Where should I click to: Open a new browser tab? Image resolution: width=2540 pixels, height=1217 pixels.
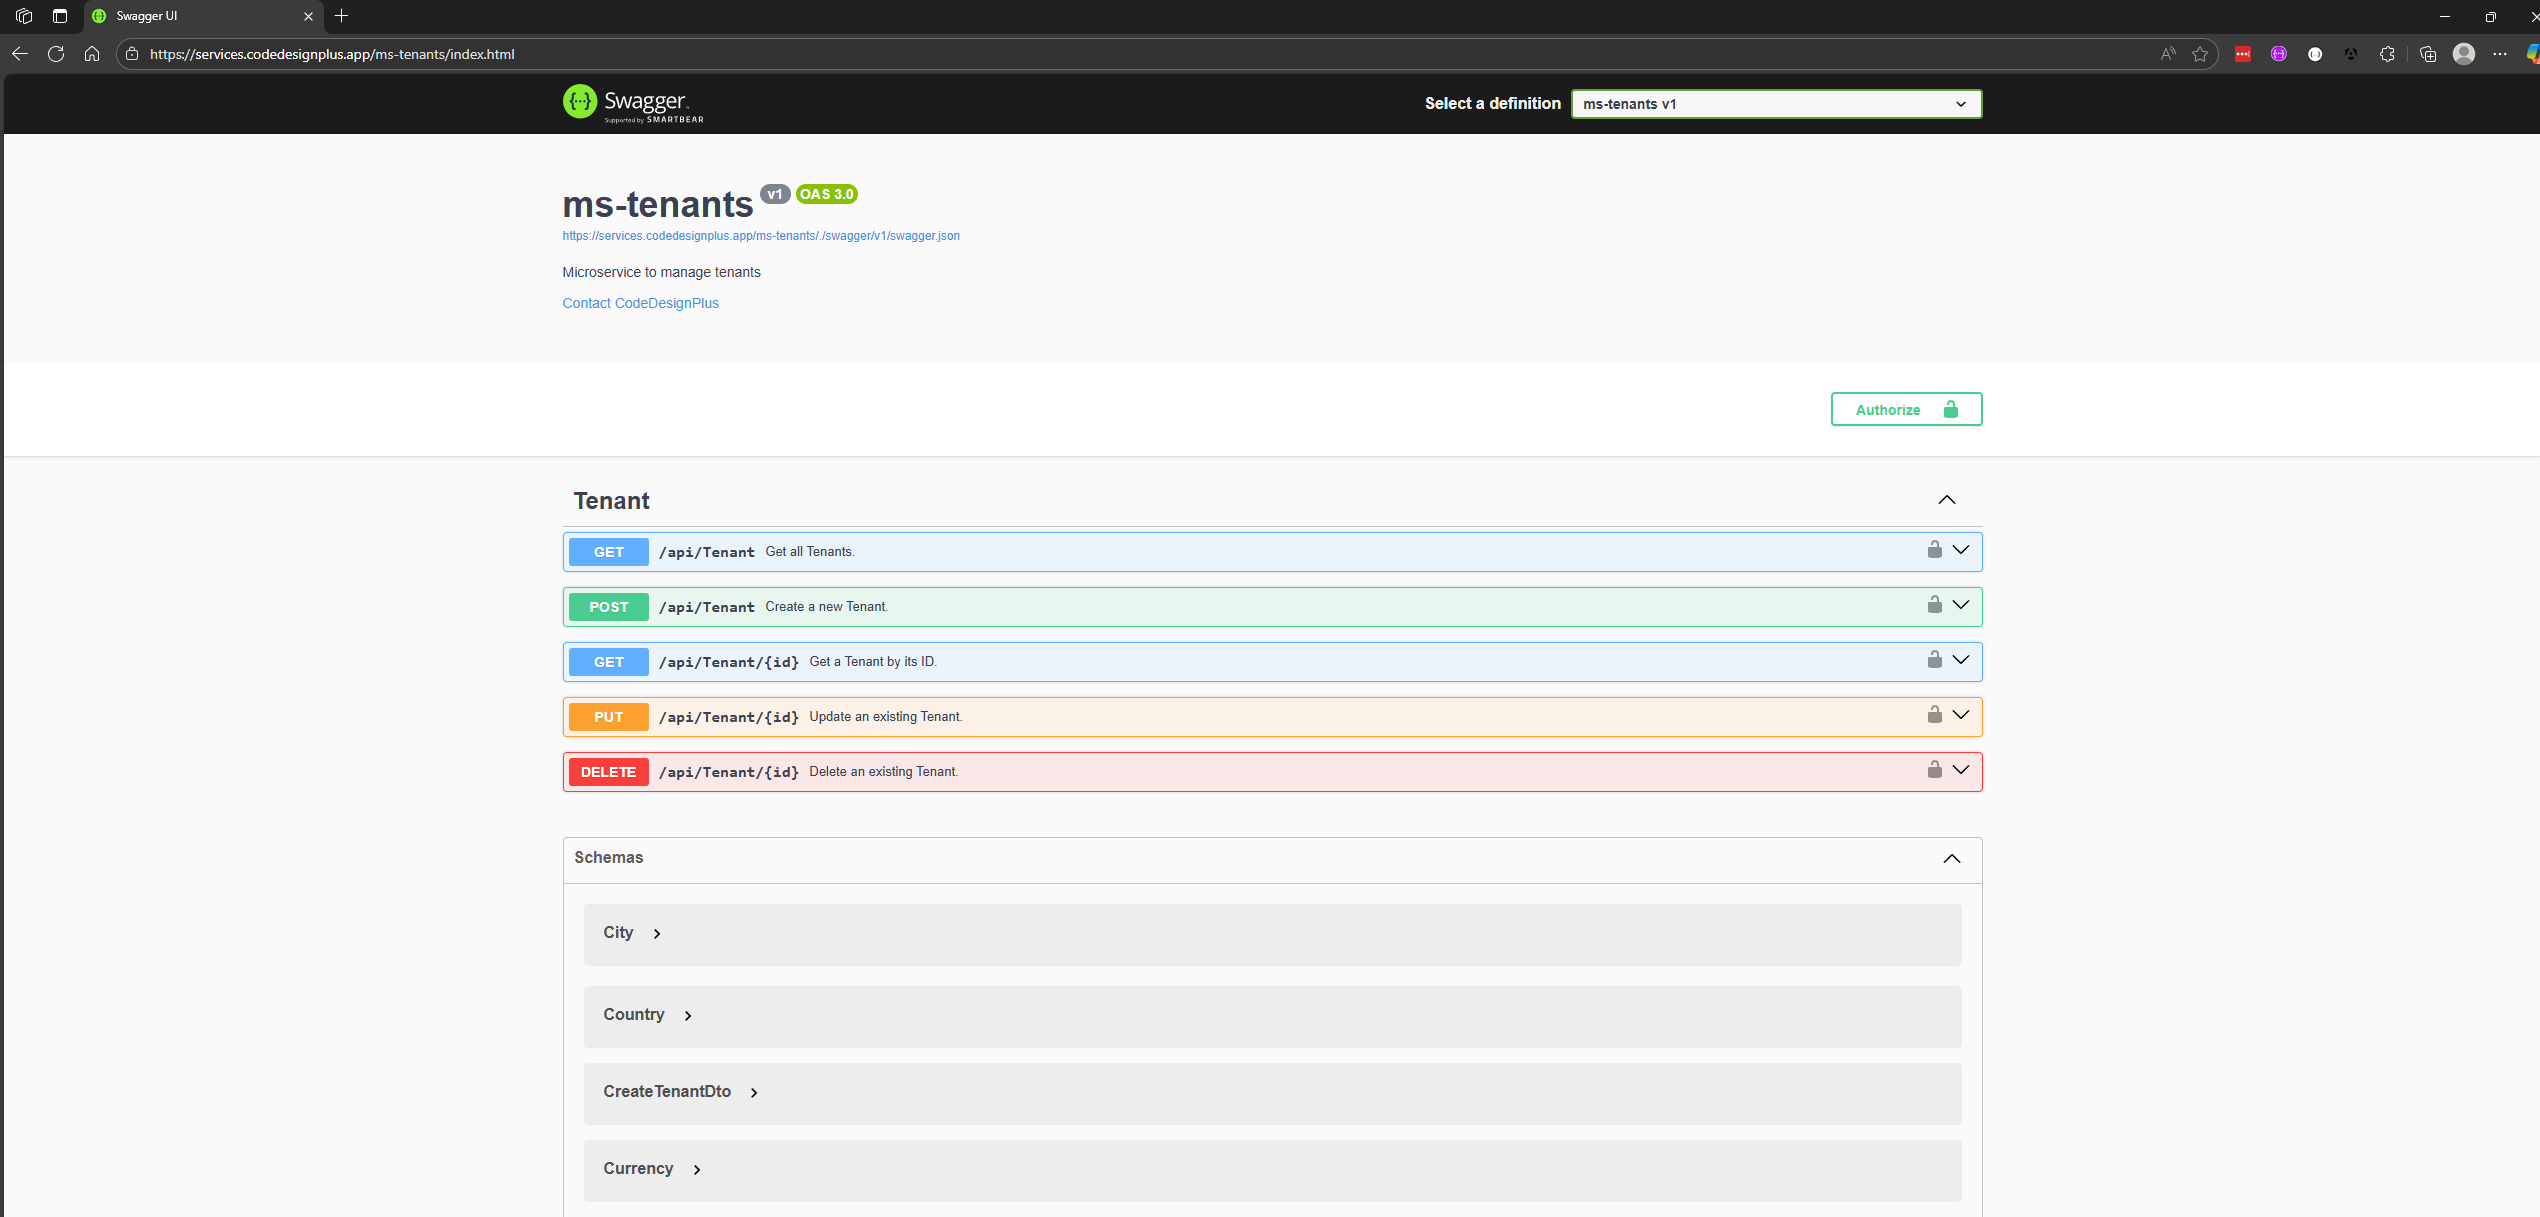pos(342,16)
